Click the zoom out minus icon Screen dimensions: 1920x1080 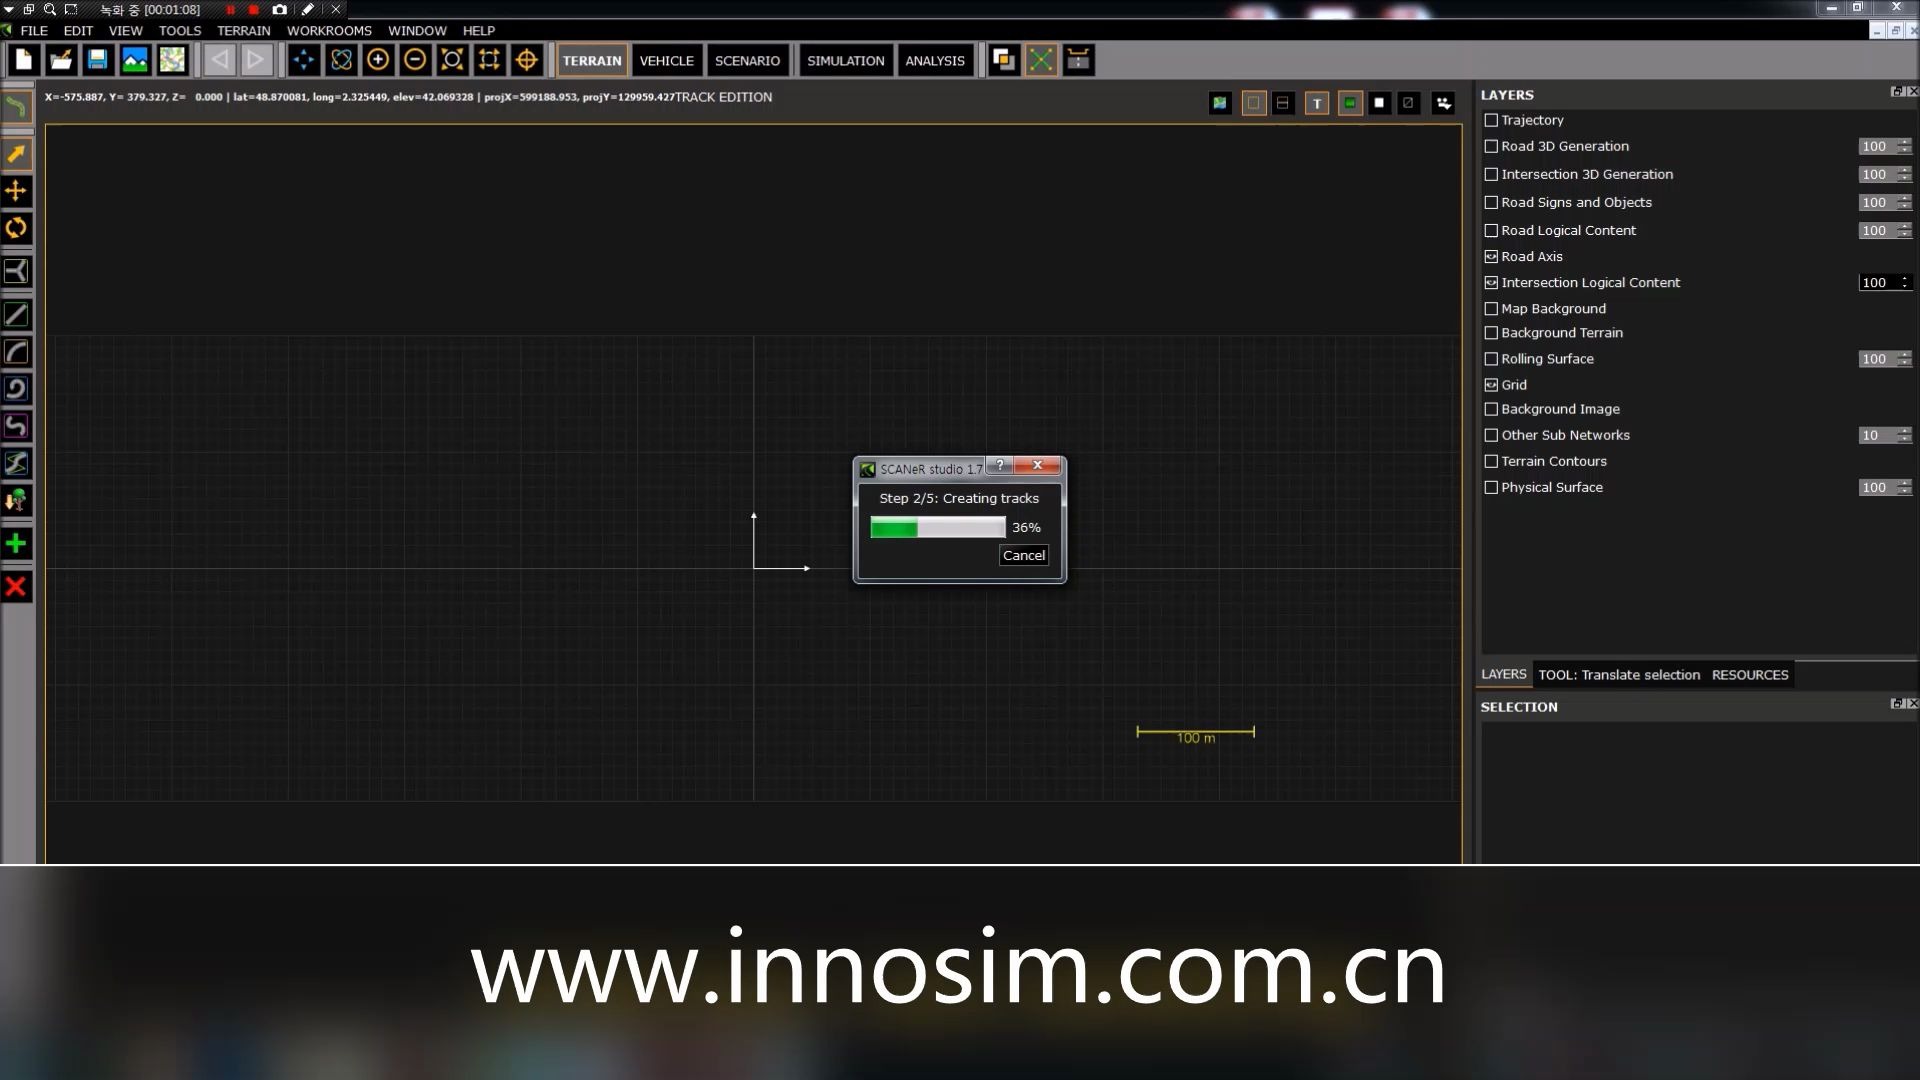(415, 60)
